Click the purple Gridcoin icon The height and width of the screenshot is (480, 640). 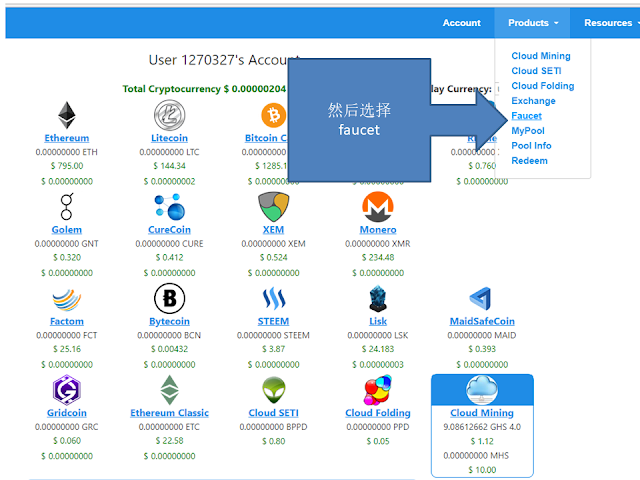pyautogui.click(x=67, y=390)
